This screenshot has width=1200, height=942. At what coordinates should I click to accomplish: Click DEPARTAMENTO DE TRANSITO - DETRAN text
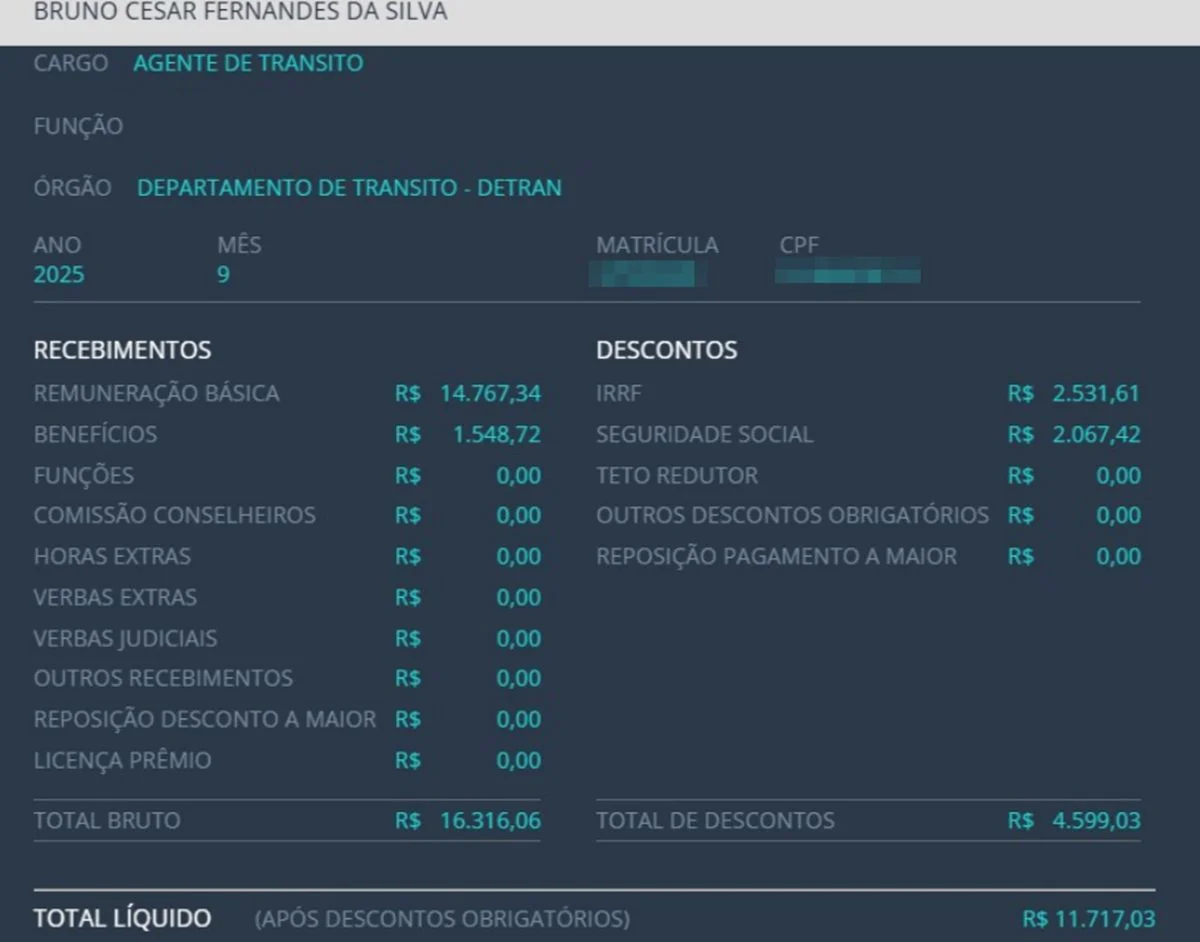(349, 188)
